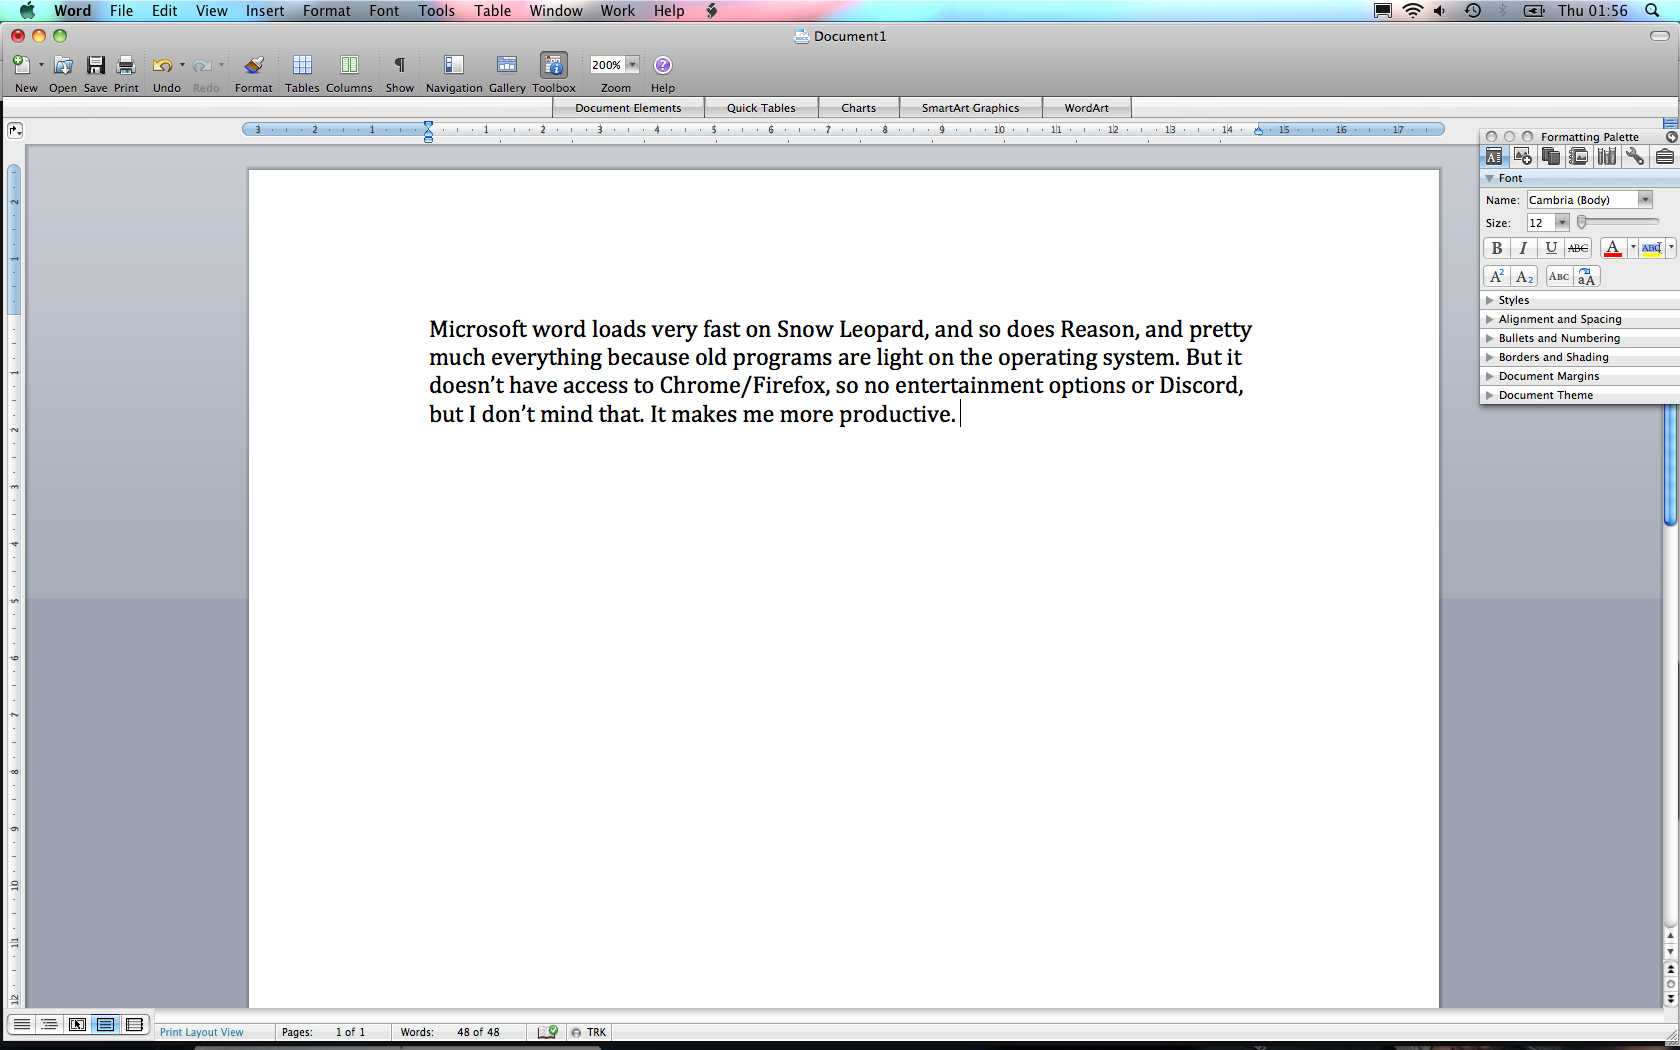Open the Undo history dropdown arrow

coord(182,65)
